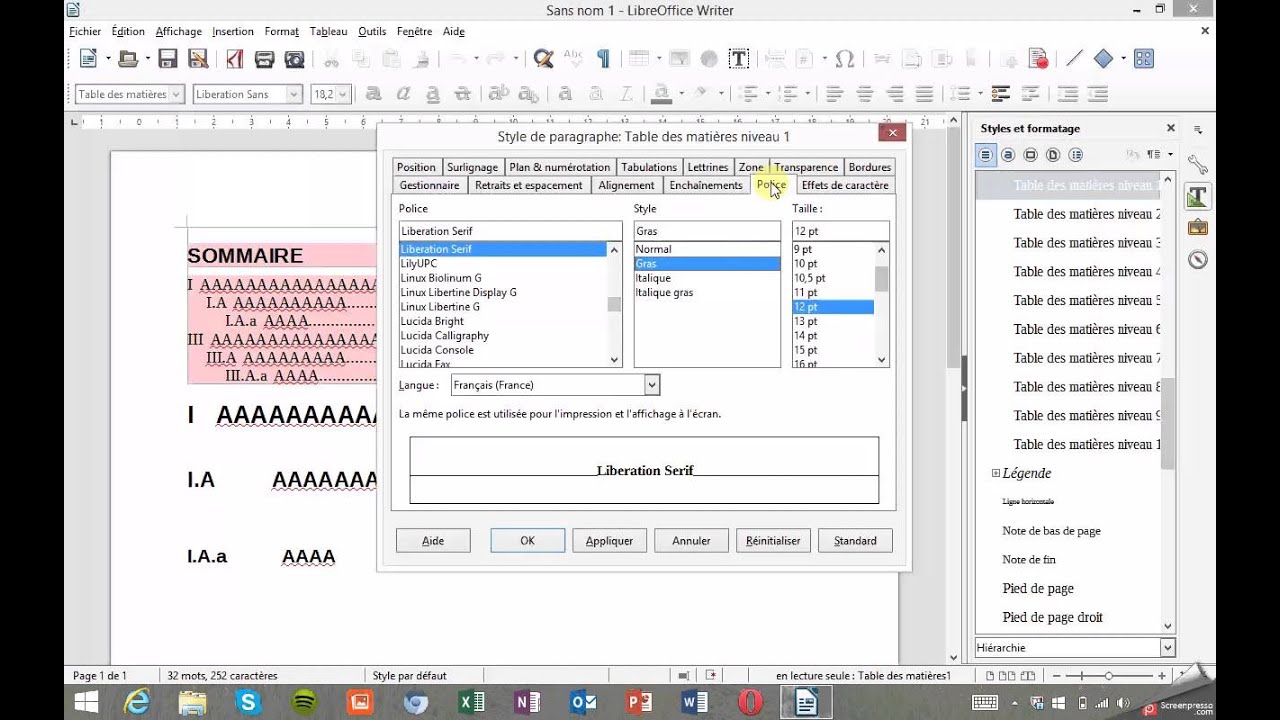Viewport: 1280px width, 720px height.
Task: Switch to the Effets de caractère tab
Action: point(845,185)
